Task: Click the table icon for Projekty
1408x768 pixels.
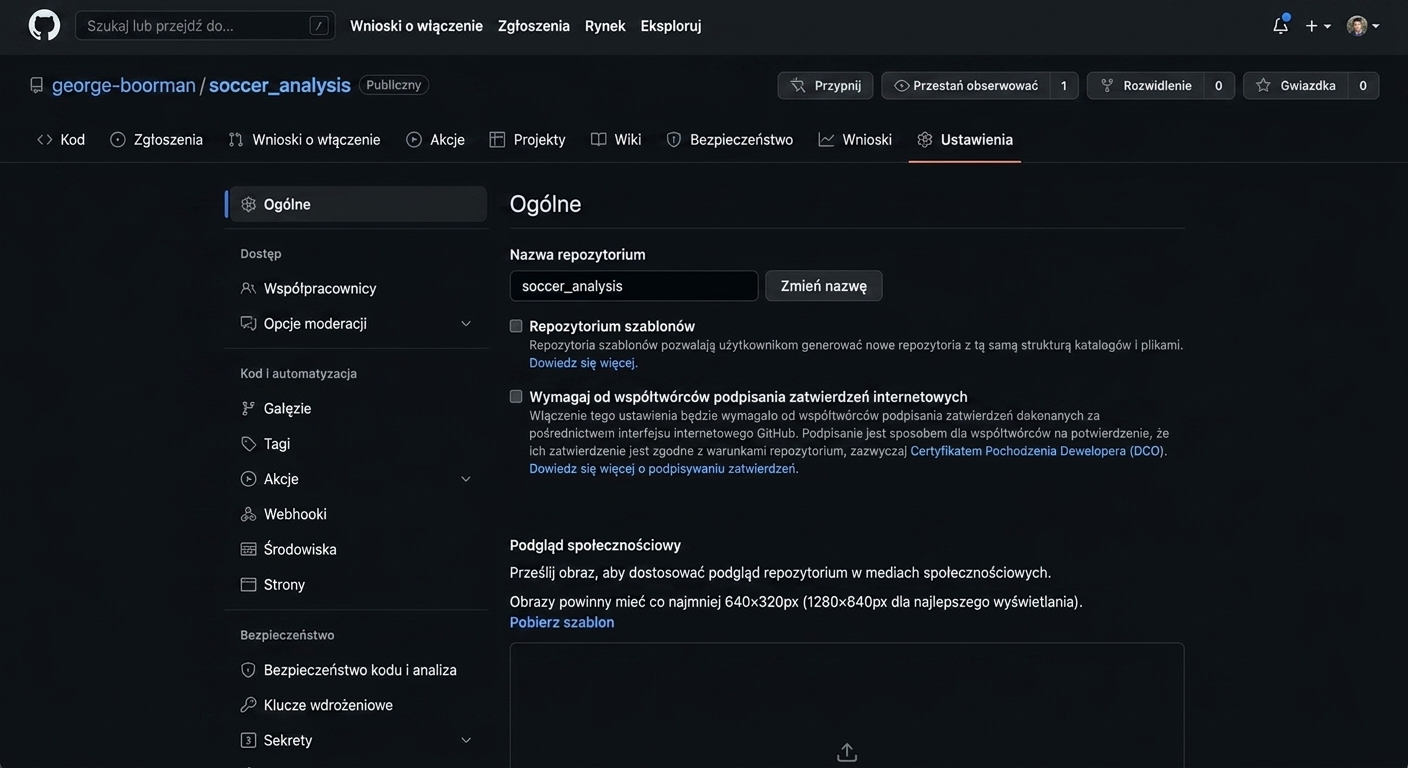Action: pos(497,140)
